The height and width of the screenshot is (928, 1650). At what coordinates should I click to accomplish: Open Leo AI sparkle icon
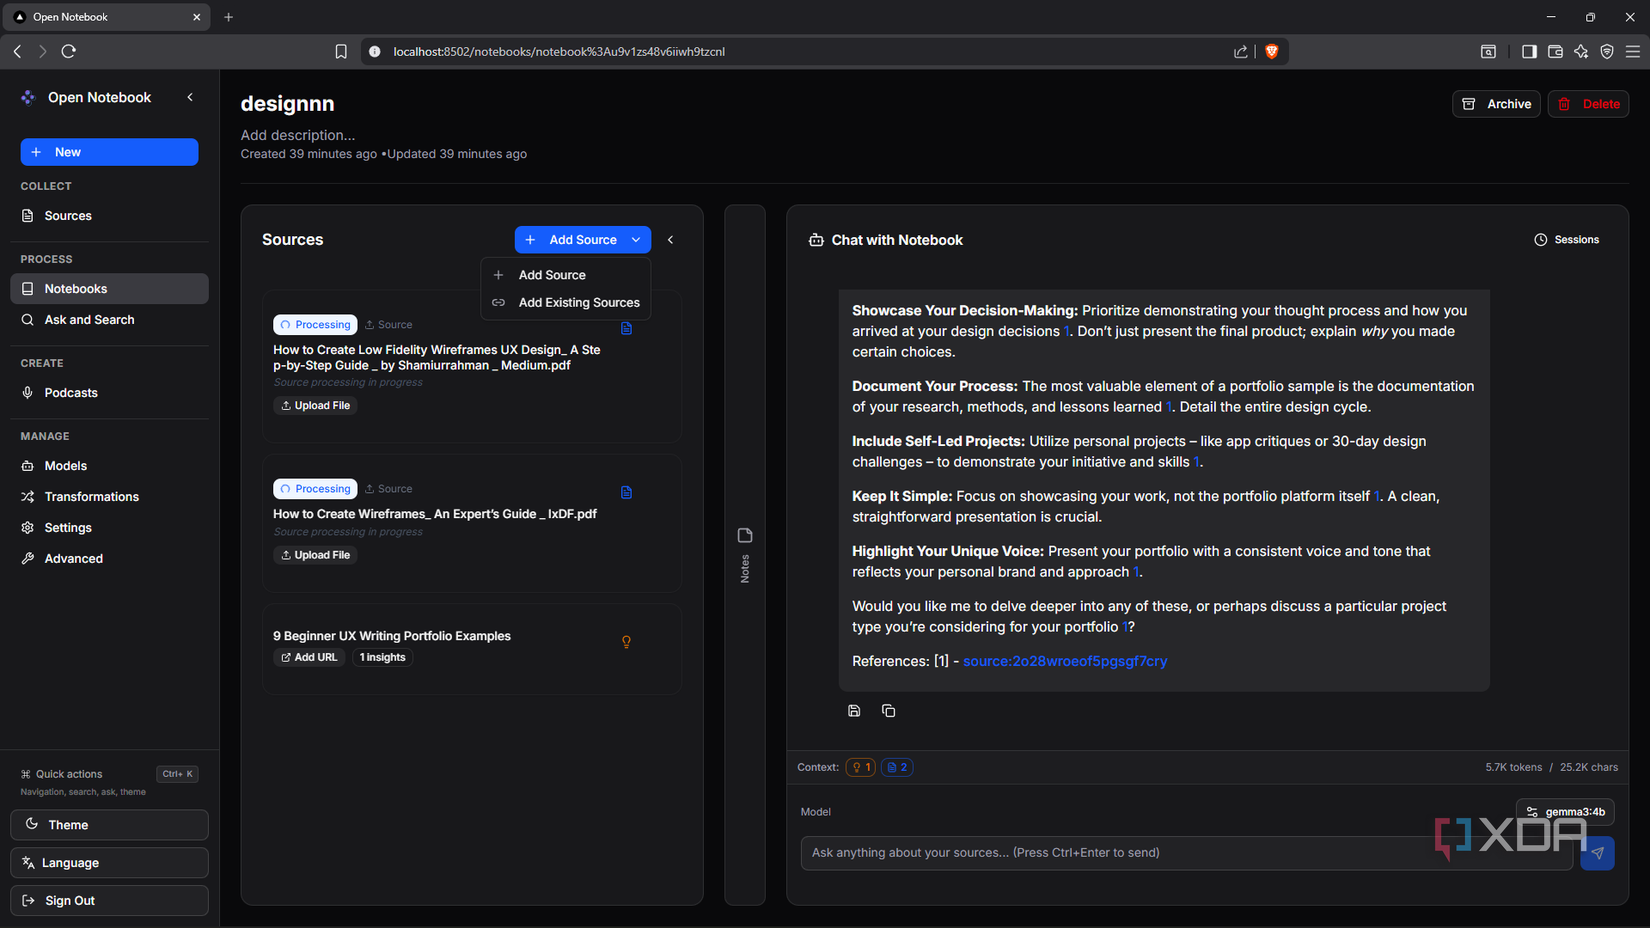(x=1581, y=52)
